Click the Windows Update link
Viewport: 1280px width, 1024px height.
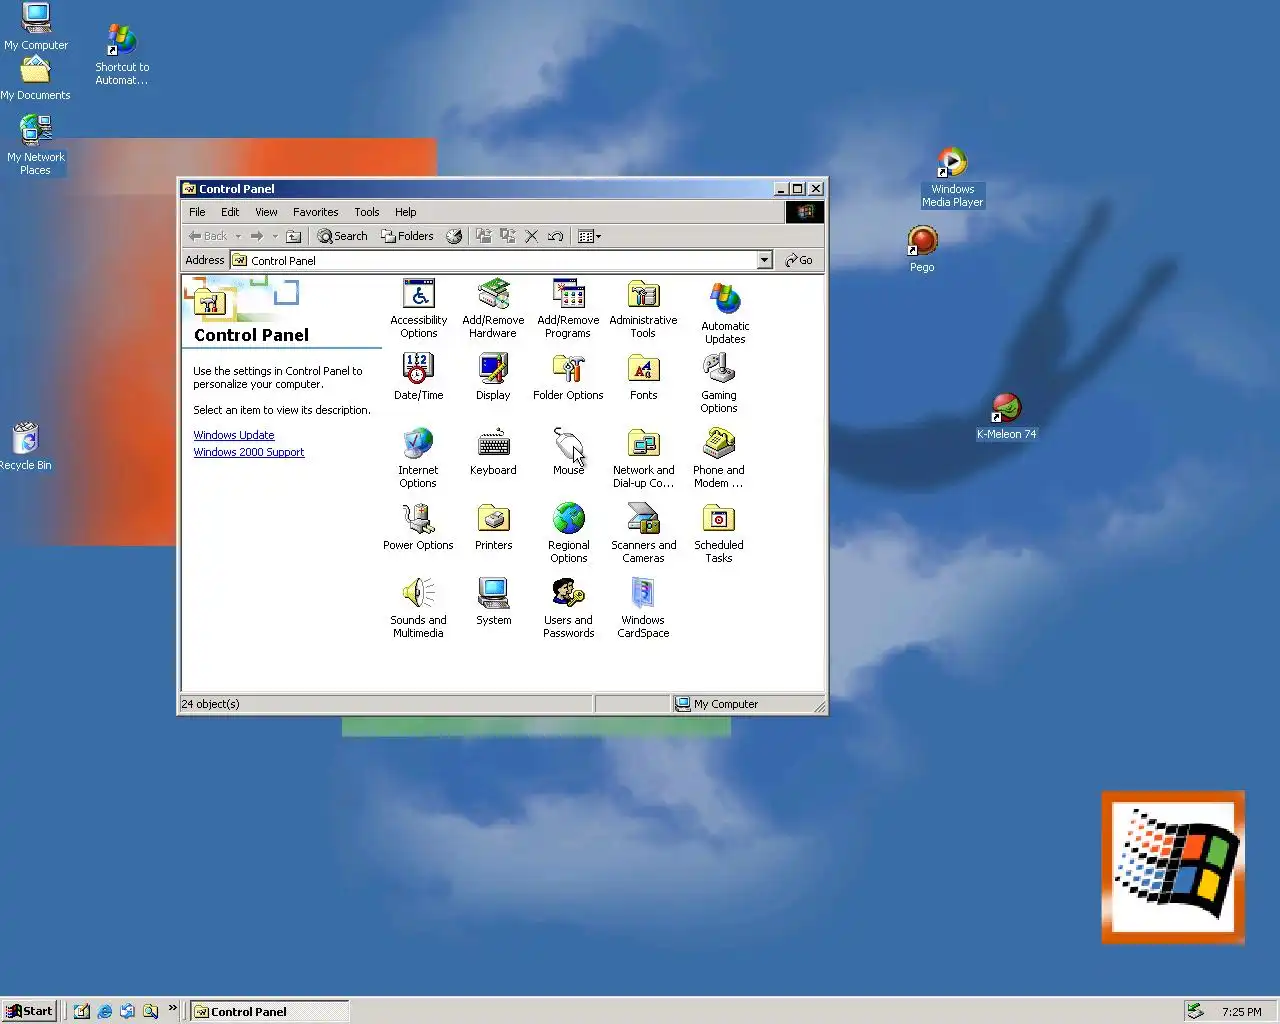coord(234,435)
